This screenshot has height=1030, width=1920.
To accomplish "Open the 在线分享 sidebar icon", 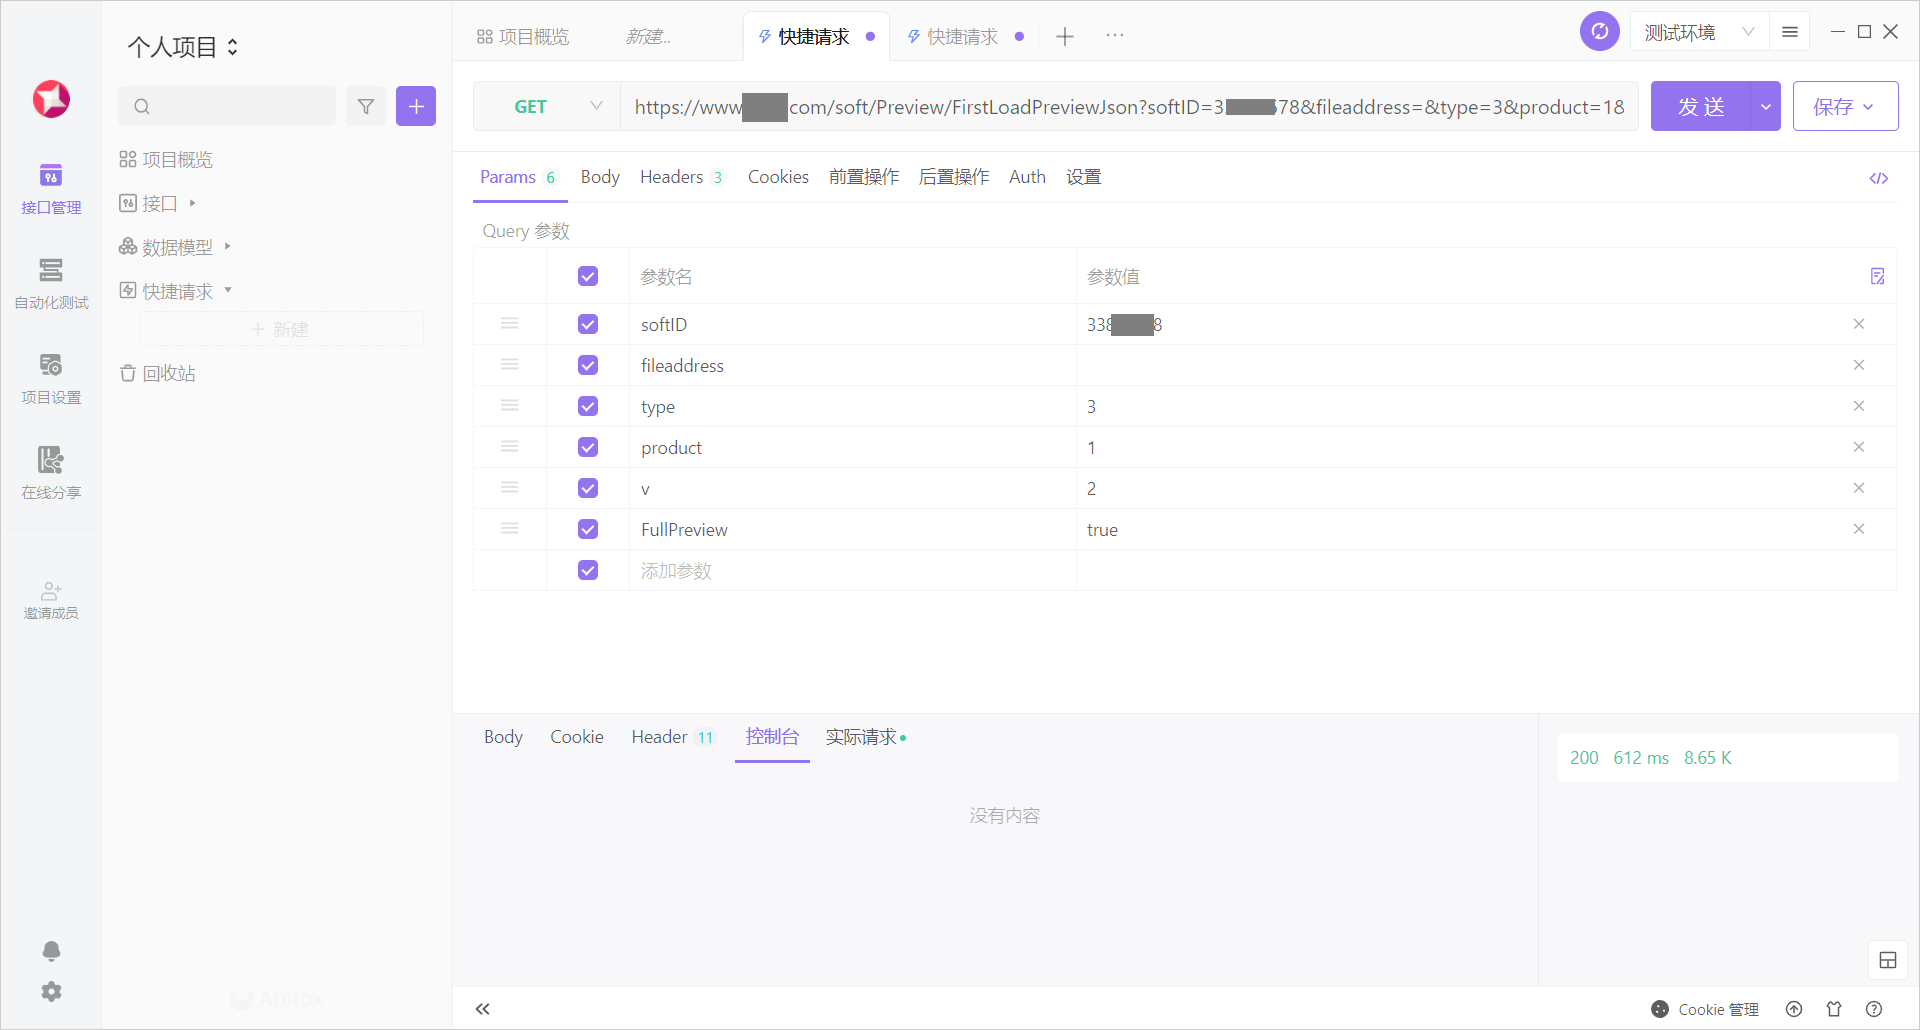I will pos(51,472).
